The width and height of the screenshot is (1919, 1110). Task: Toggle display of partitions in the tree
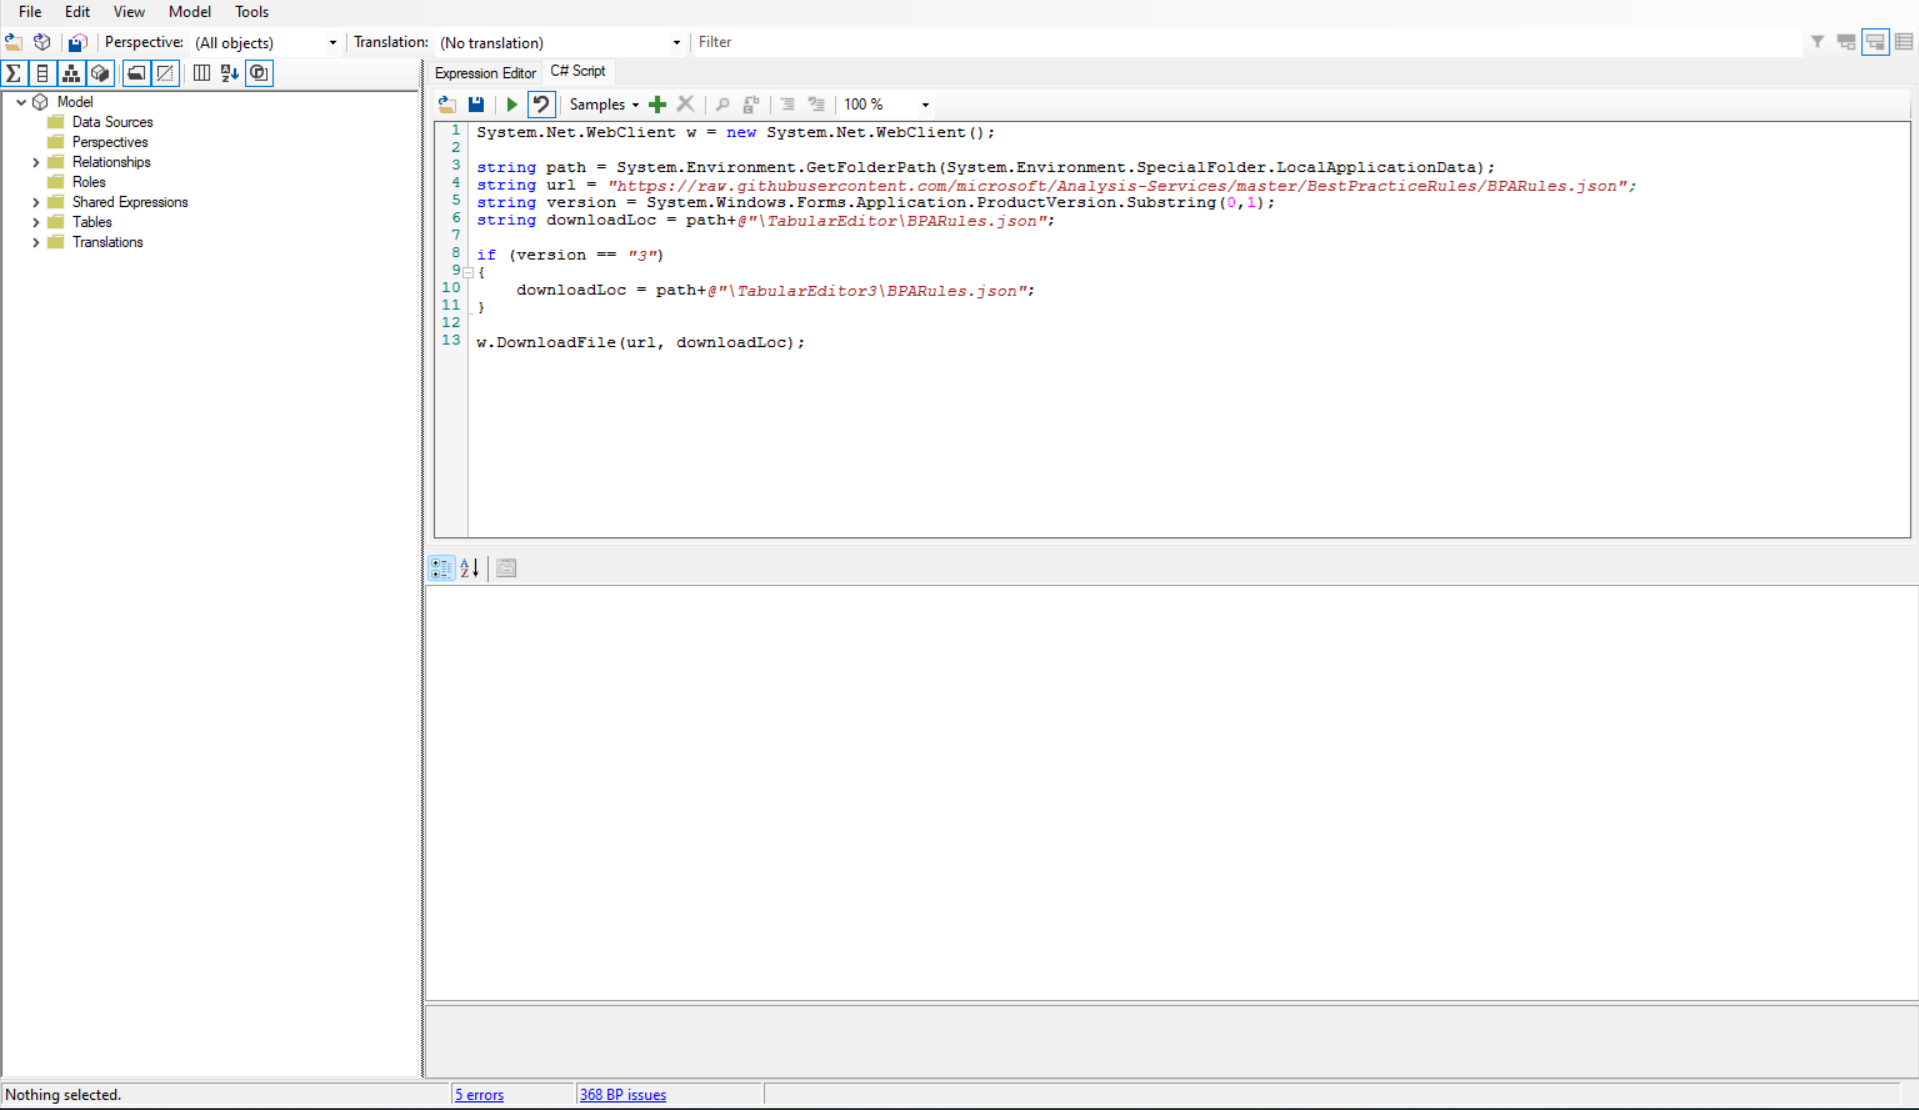tap(100, 73)
